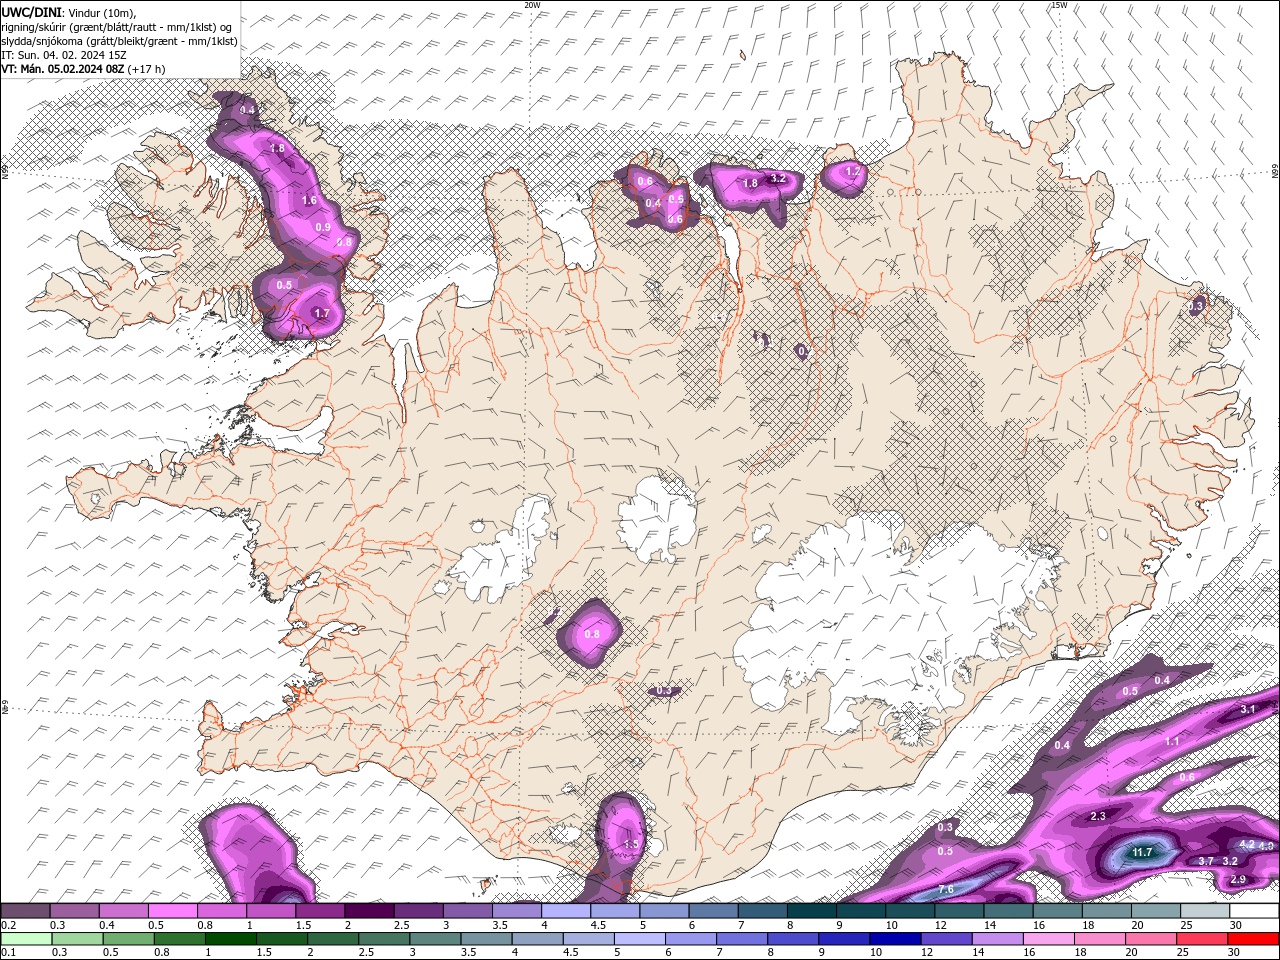Image resolution: width=1280 pixels, height=960 pixels.
Task: Click the pale lavender 4 swatch in purple legend
Action: coord(567,911)
